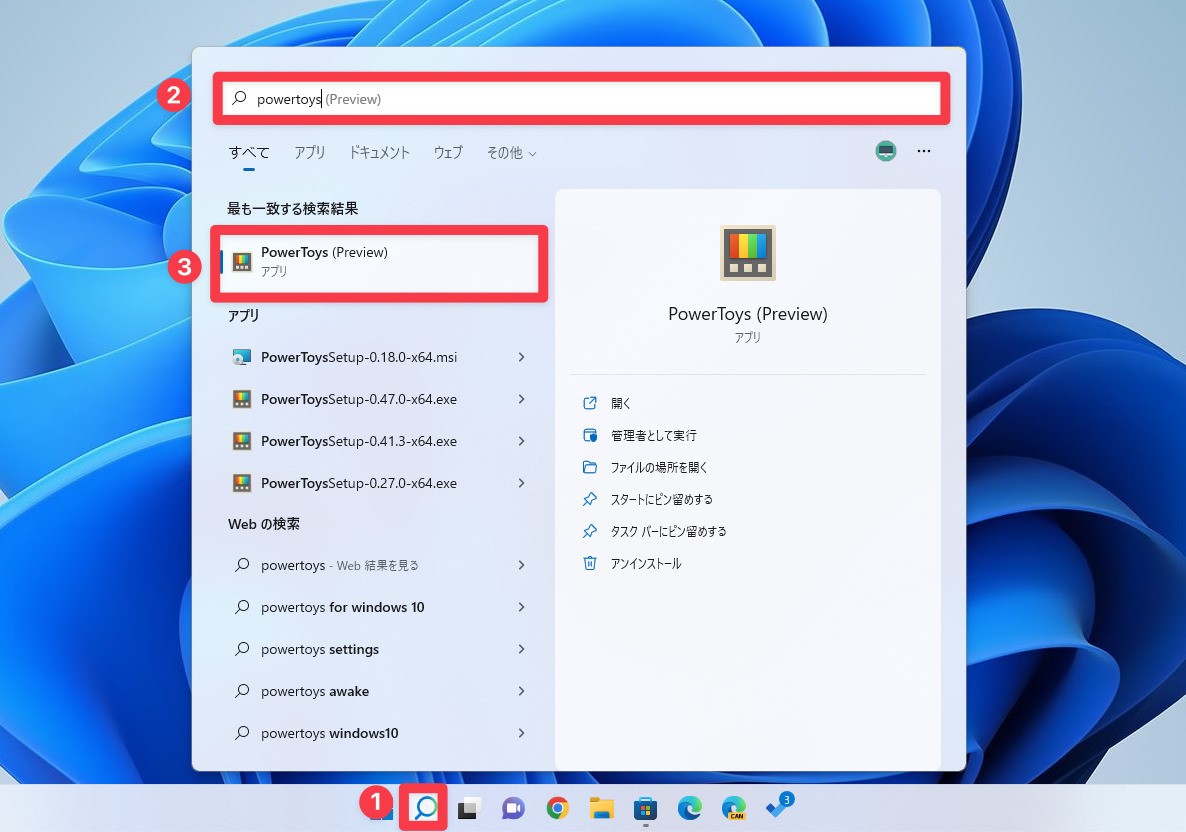This screenshot has width=1186, height=832.
Task: Click the PowerToys icon in best match result
Action: coord(242,262)
